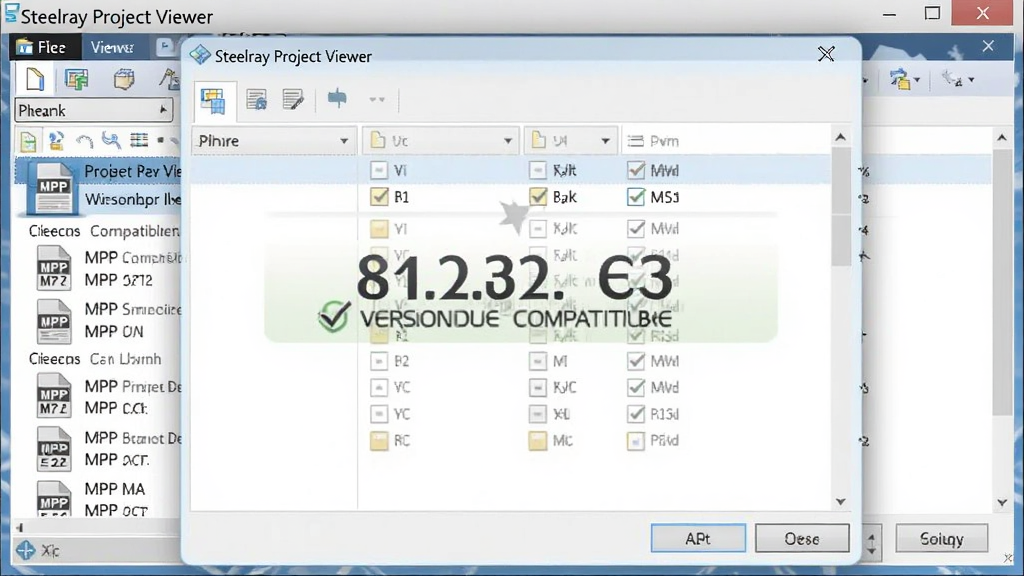Click the Cleecos Compatiblen section header

pyautogui.click(x=104, y=231)
